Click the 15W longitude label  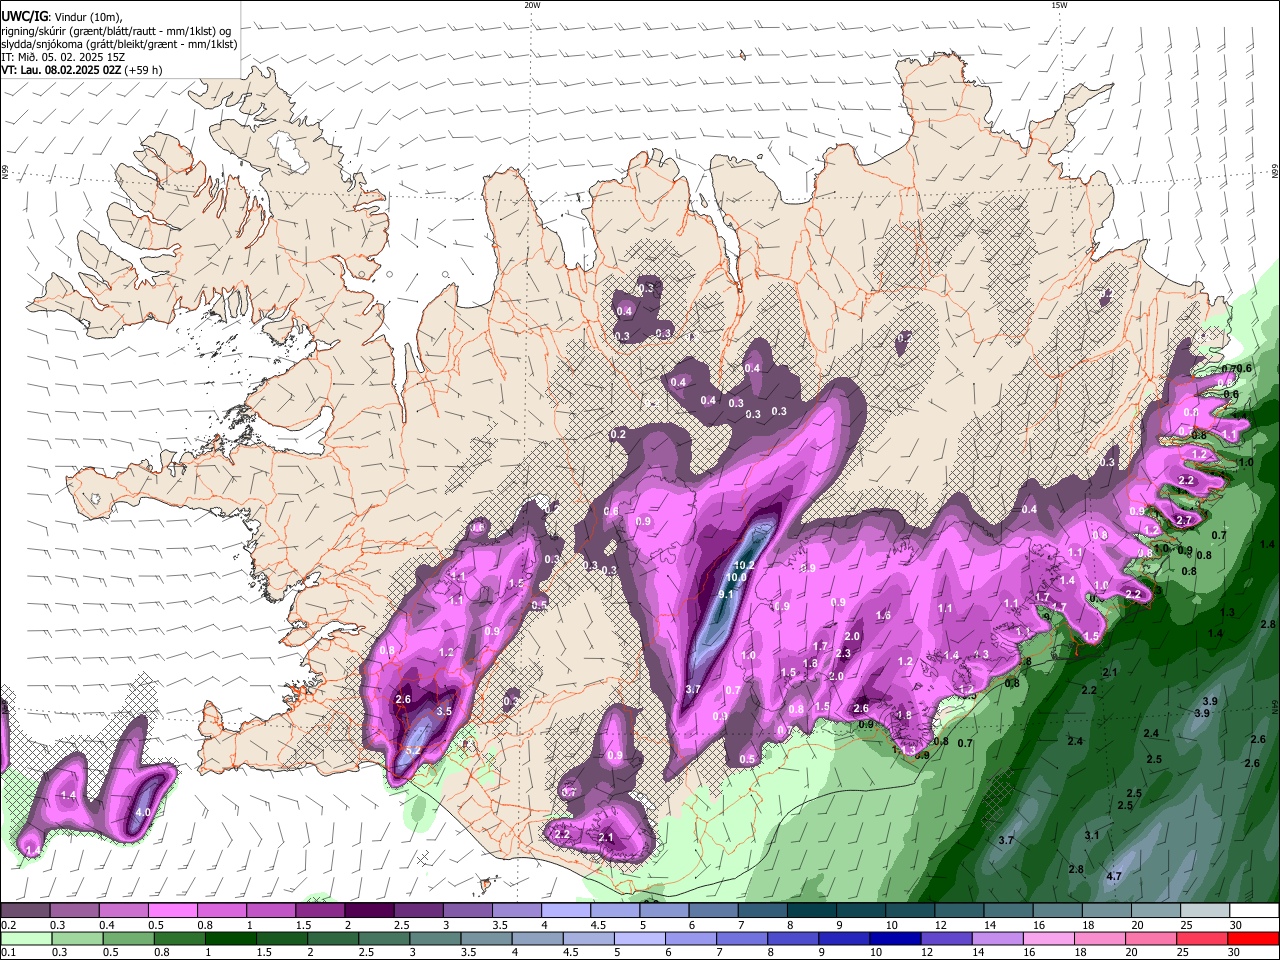1059,5
